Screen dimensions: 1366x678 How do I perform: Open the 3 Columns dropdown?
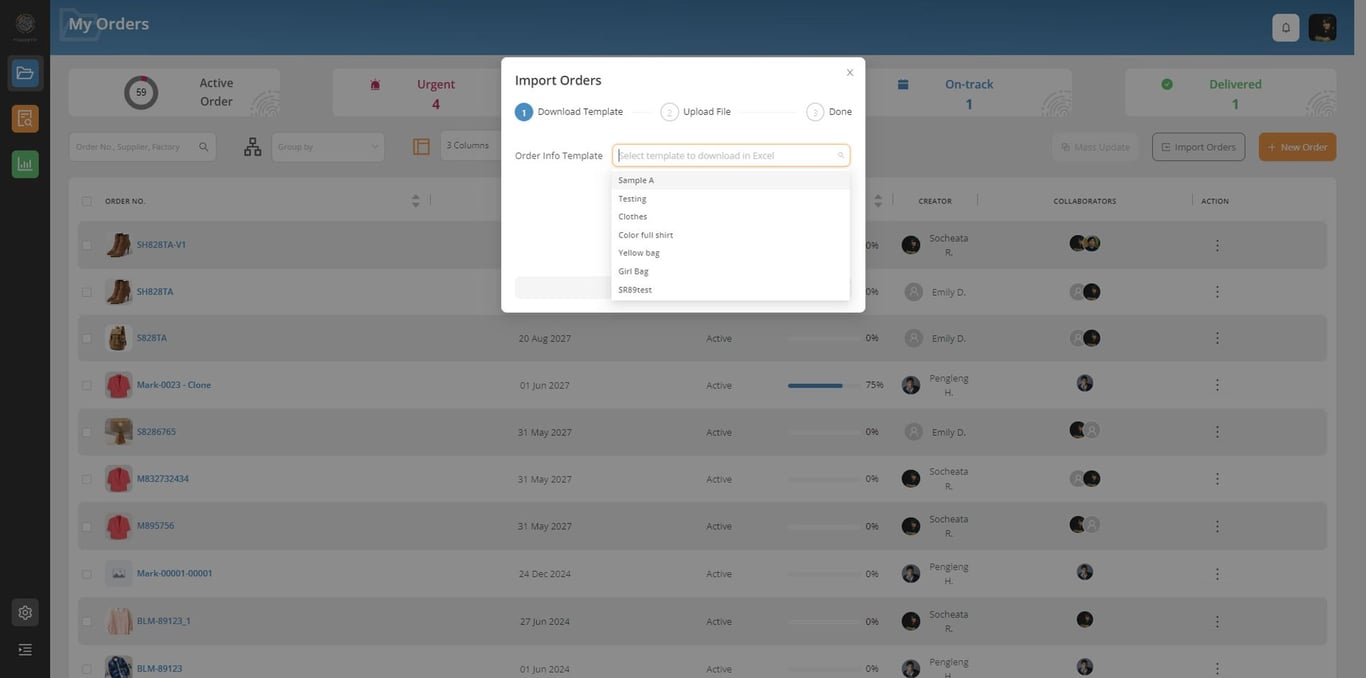coord(470,146)
